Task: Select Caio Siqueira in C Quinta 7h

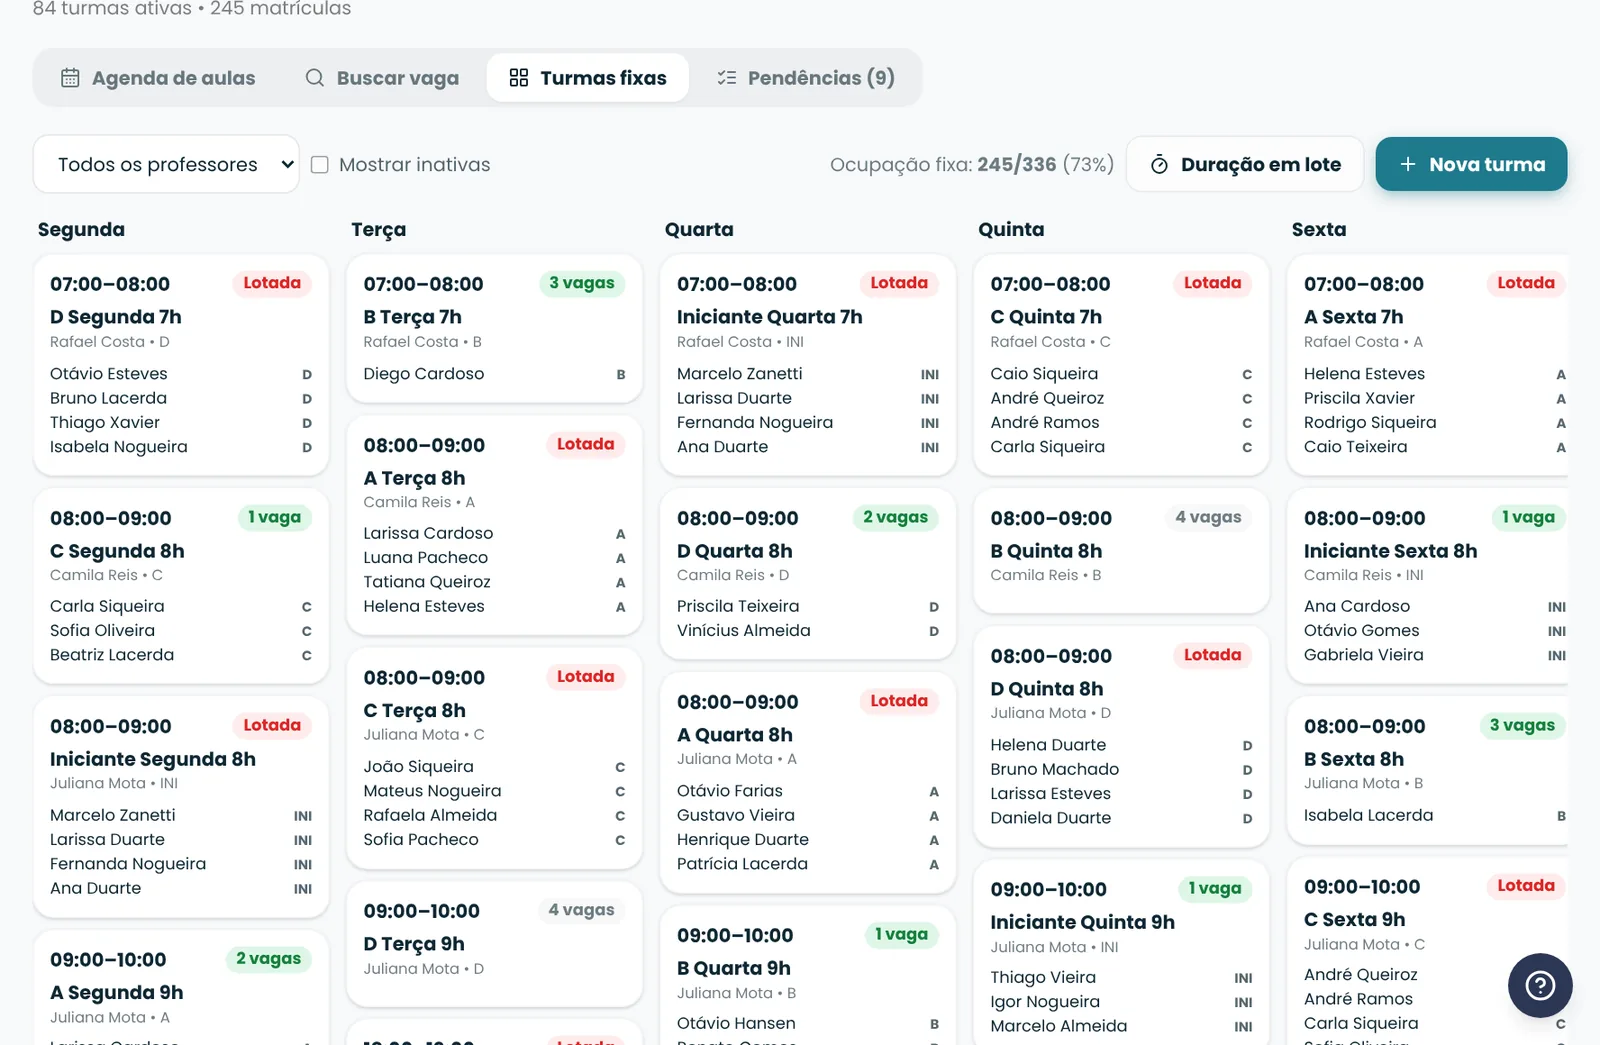Action: pos(1121,374)
